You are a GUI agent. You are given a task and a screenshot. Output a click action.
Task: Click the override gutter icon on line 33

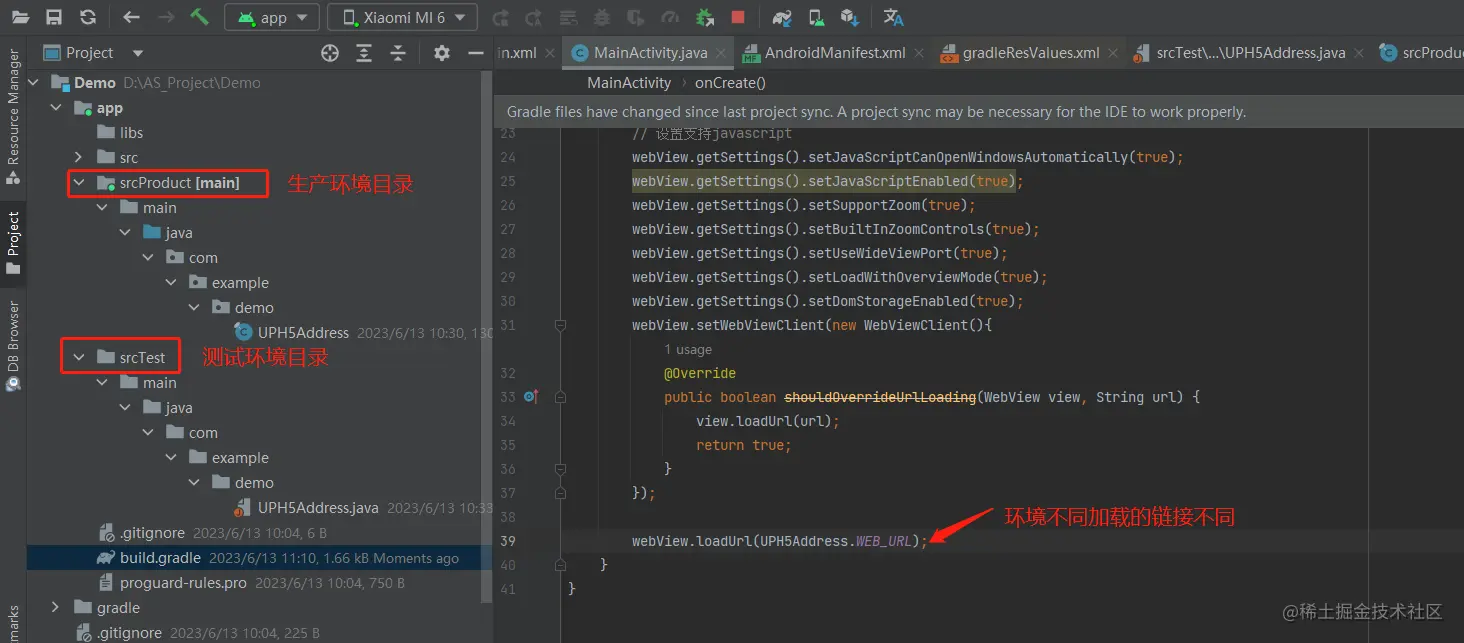(x=531, y=397)
